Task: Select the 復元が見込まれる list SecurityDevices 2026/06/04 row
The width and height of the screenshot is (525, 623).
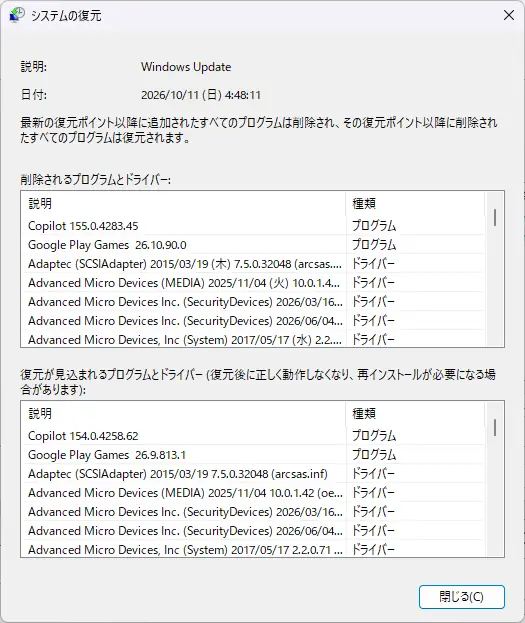Action: tap(254, 531)
